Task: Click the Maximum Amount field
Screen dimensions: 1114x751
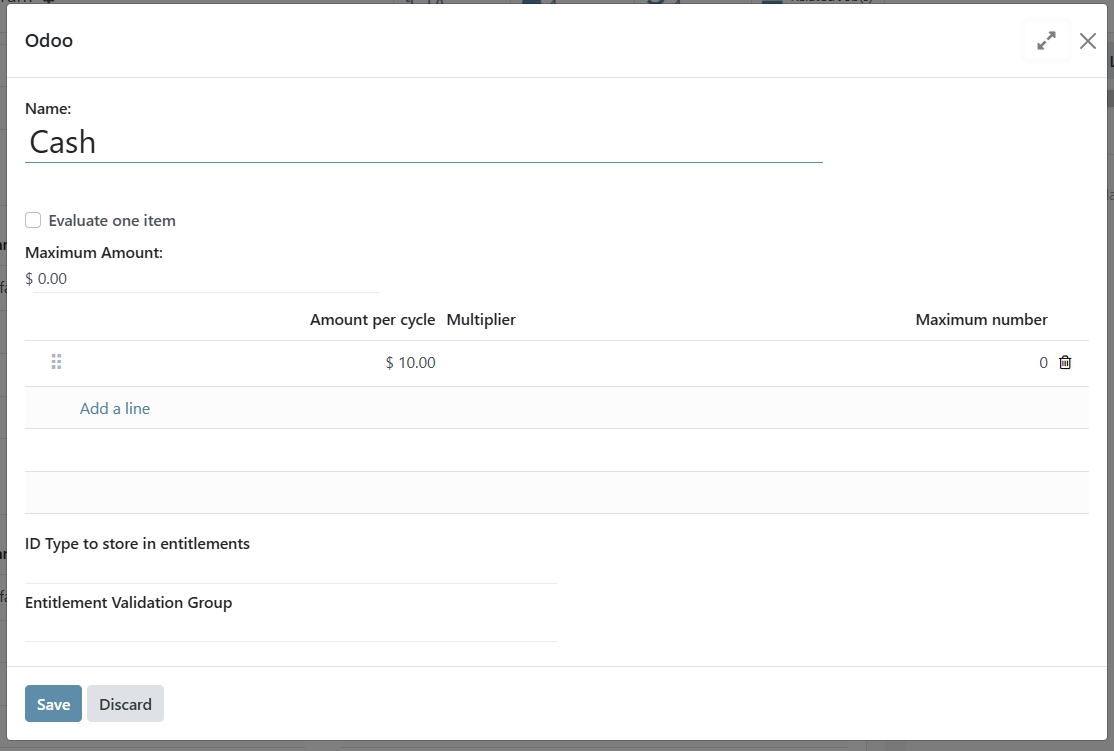Action: (200, 278)
